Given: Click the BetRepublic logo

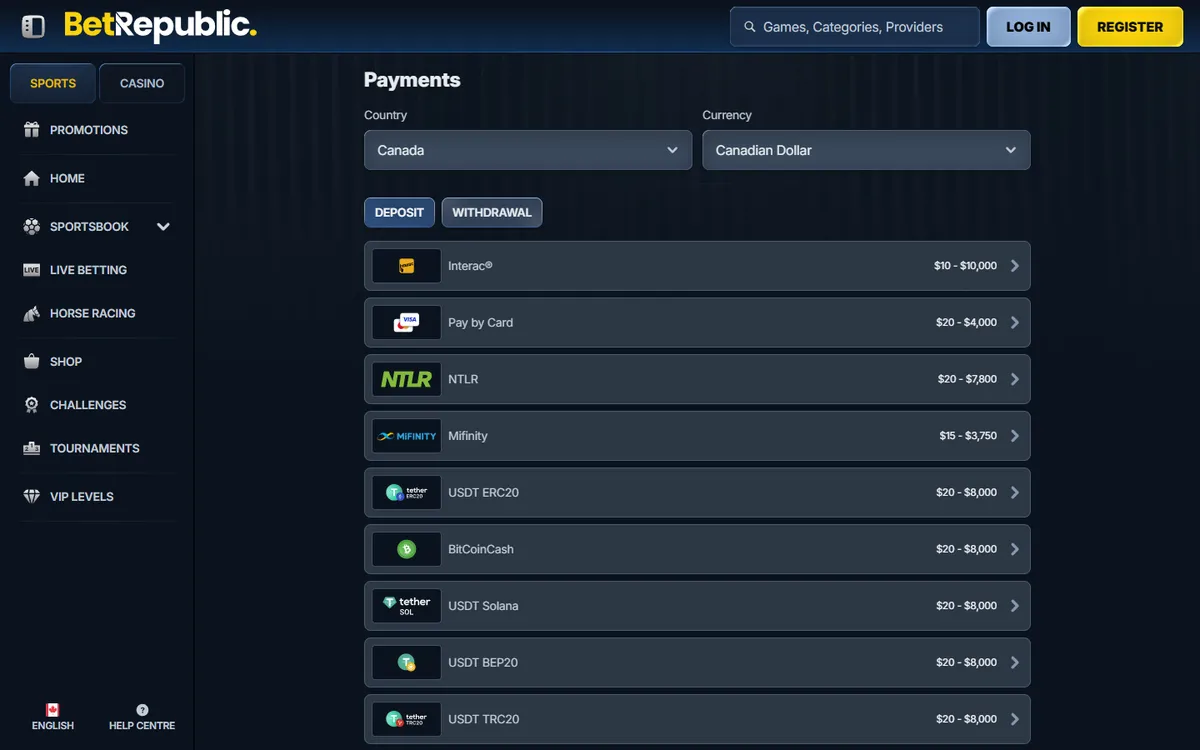Looking at the screenshot, I should (160, 26).
